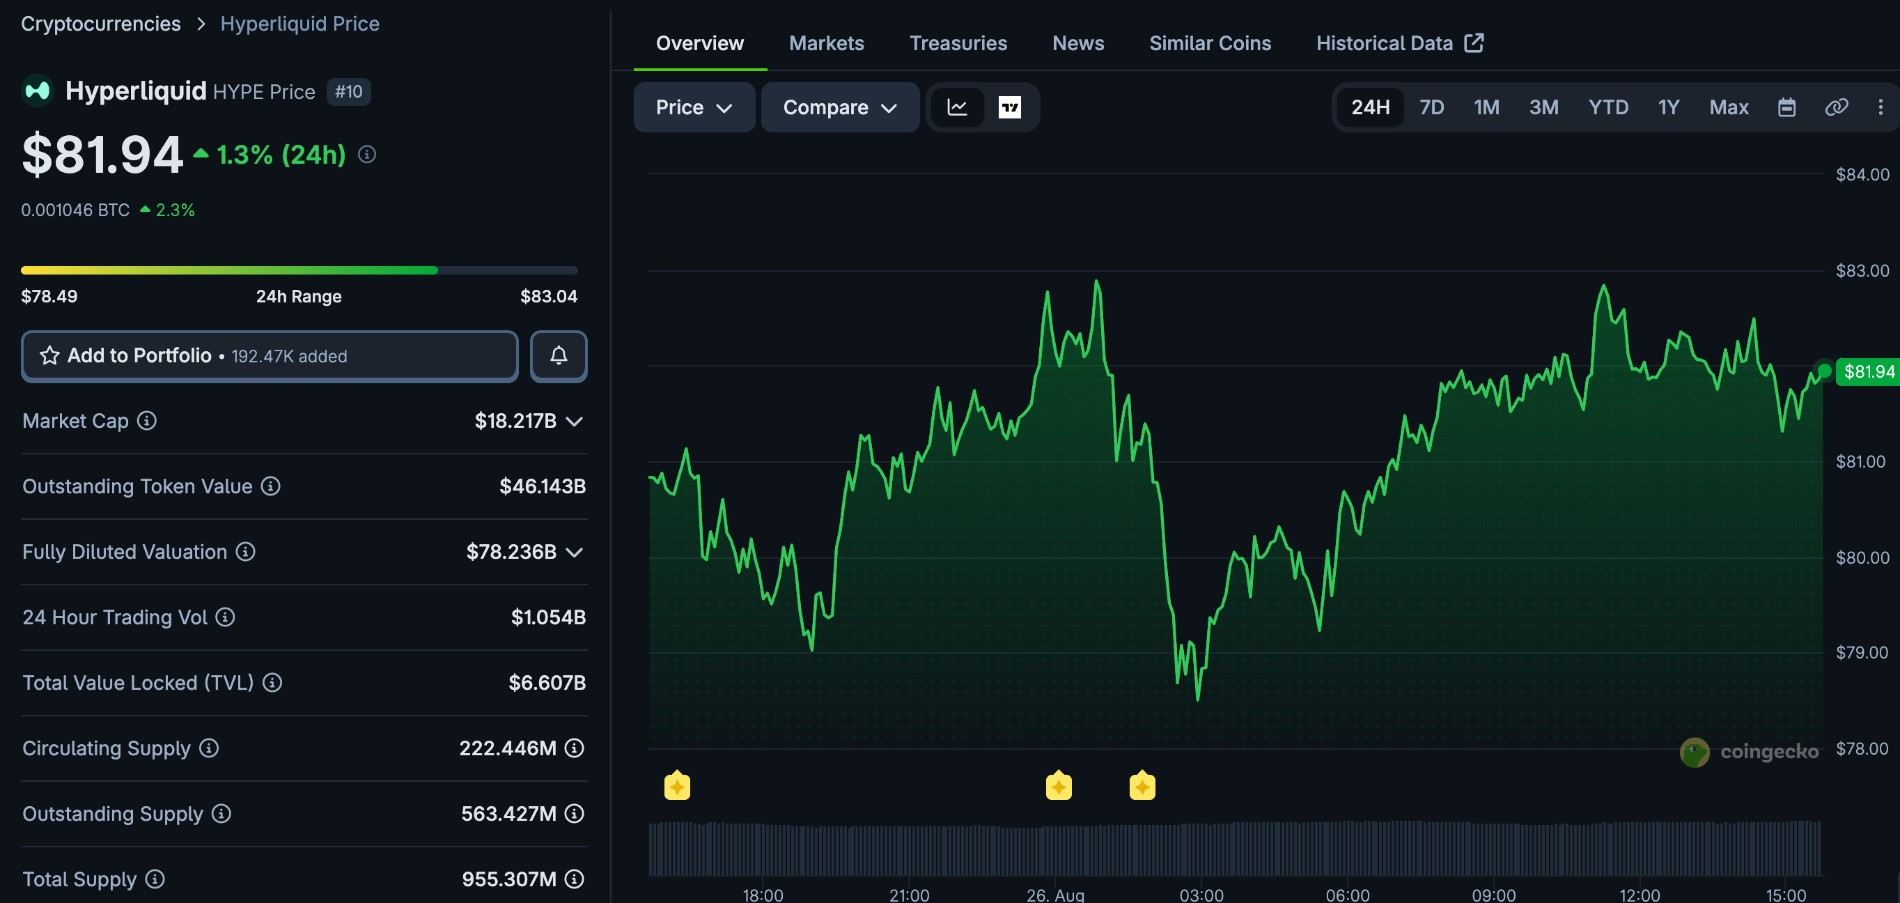Show Outstanding Supply label info icon
Image resolution: width=1900 pixels, height=903 pixels.
tap(222, 813)
